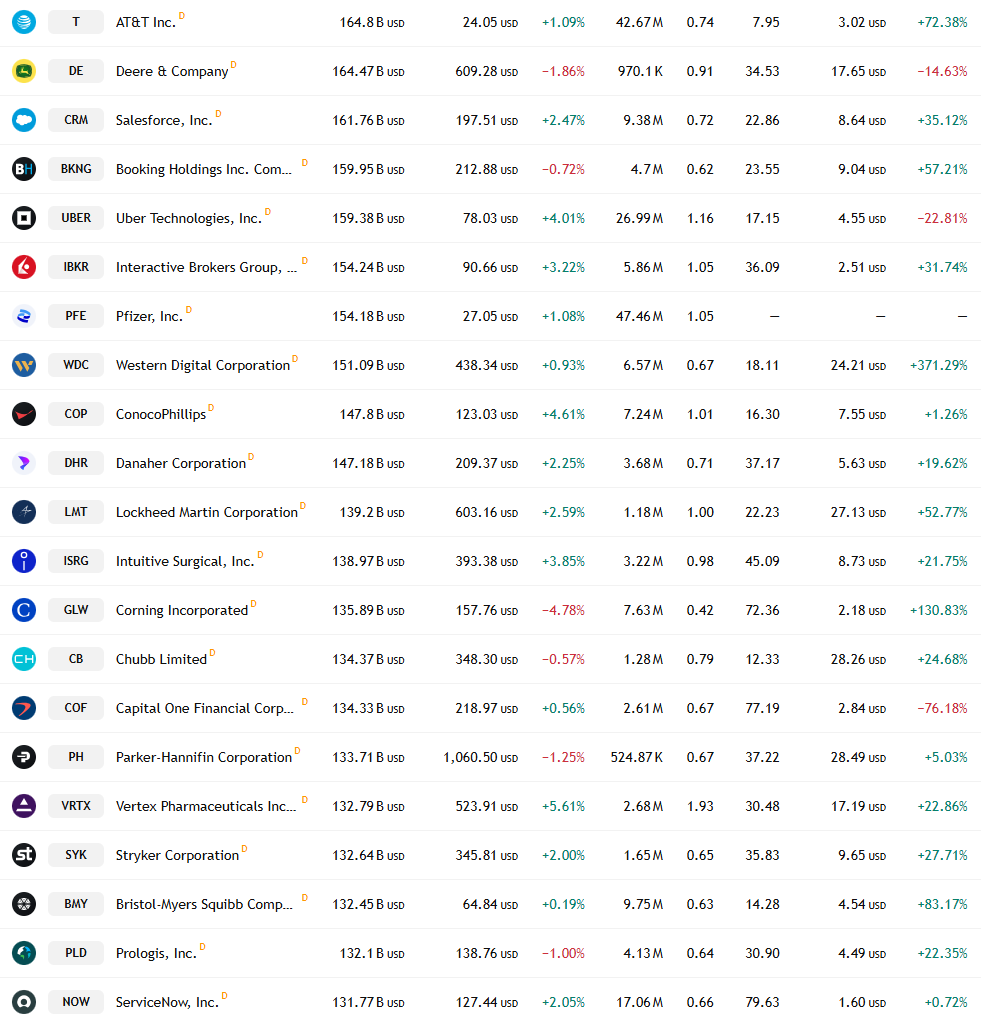This screenshot has height=1021, width=981.
Task: Select the PFE ticker badge
Action: 76,316
